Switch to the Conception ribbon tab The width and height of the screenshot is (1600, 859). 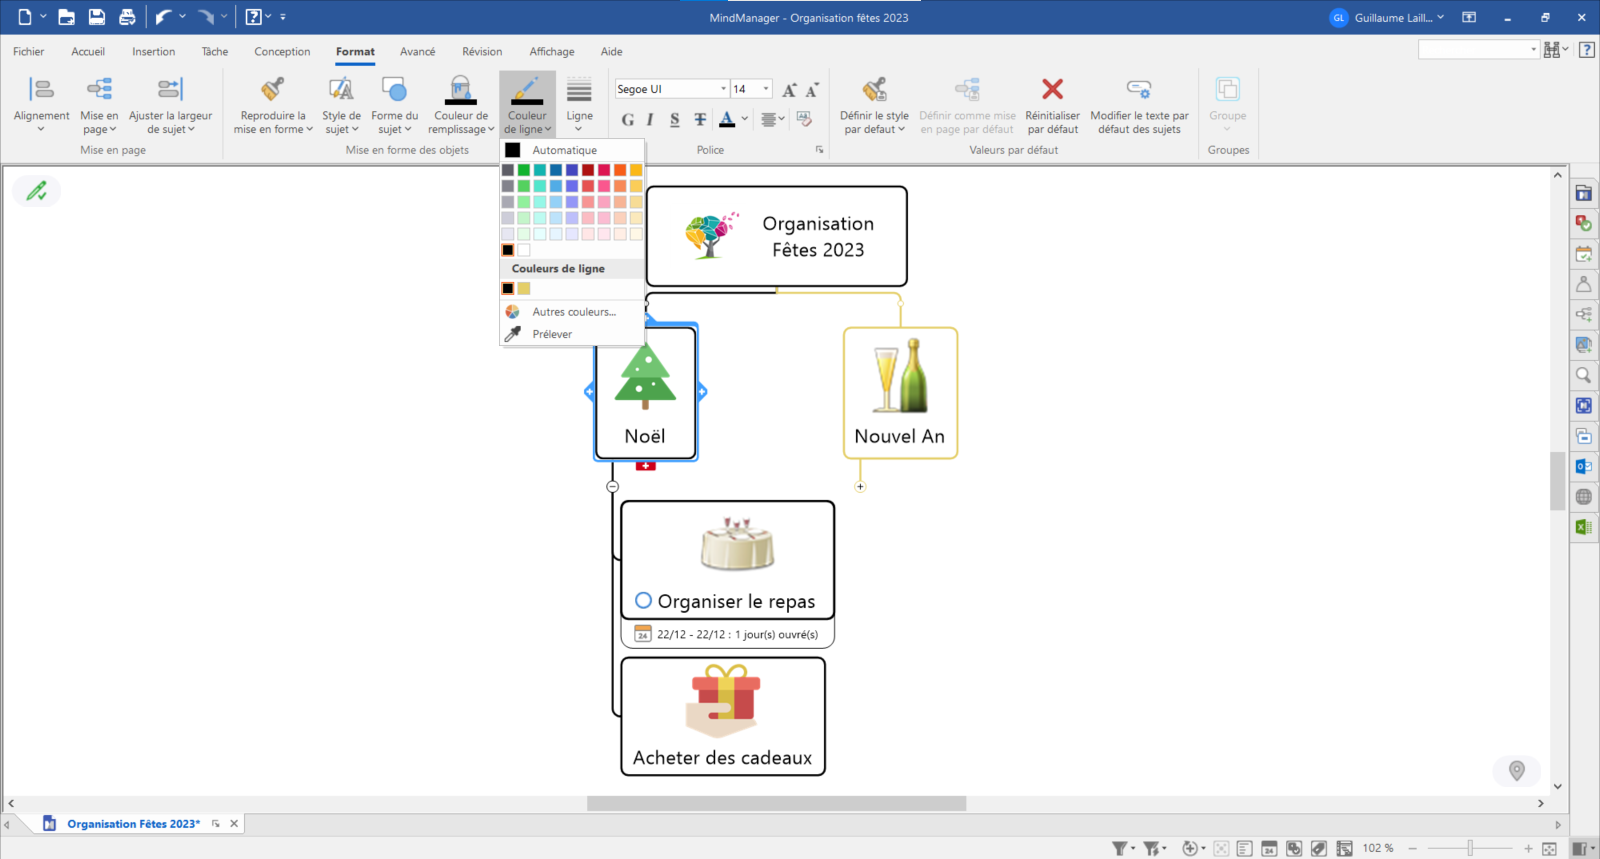tap(282, 52)
